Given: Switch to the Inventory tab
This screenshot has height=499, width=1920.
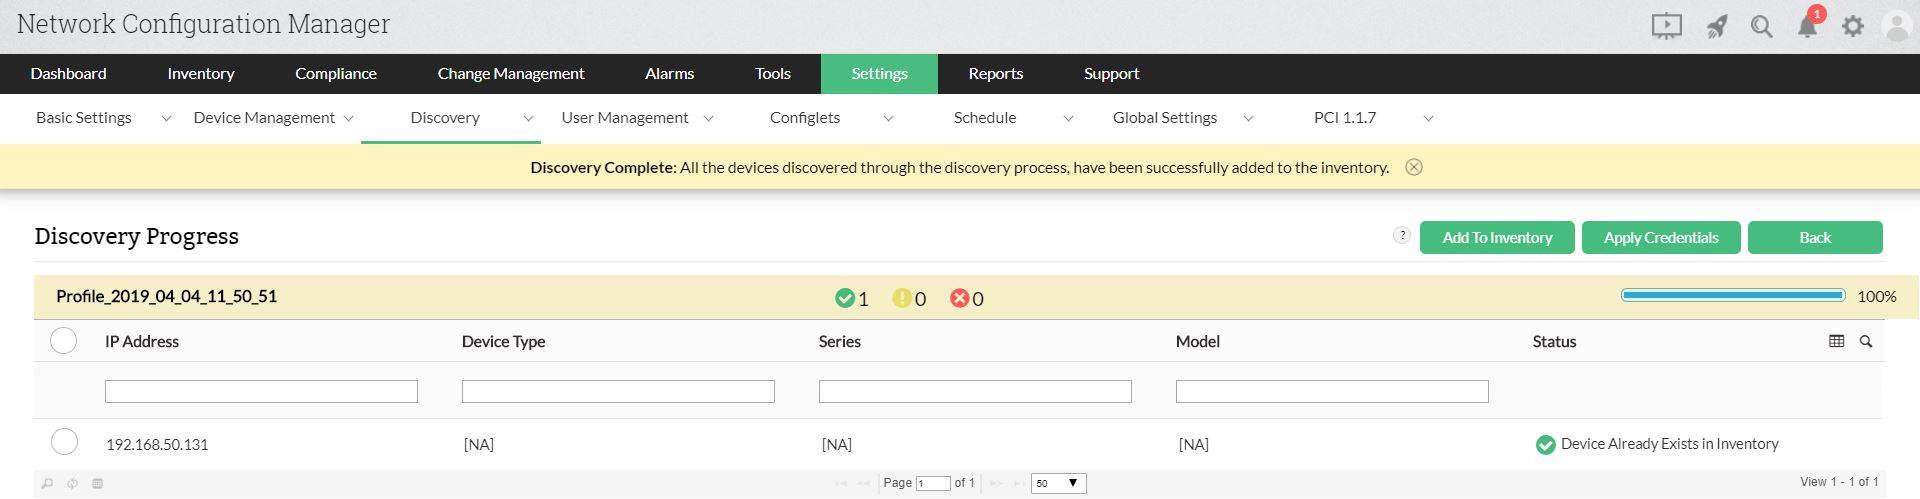Looking at the screenshot, I should pos(201,74).
